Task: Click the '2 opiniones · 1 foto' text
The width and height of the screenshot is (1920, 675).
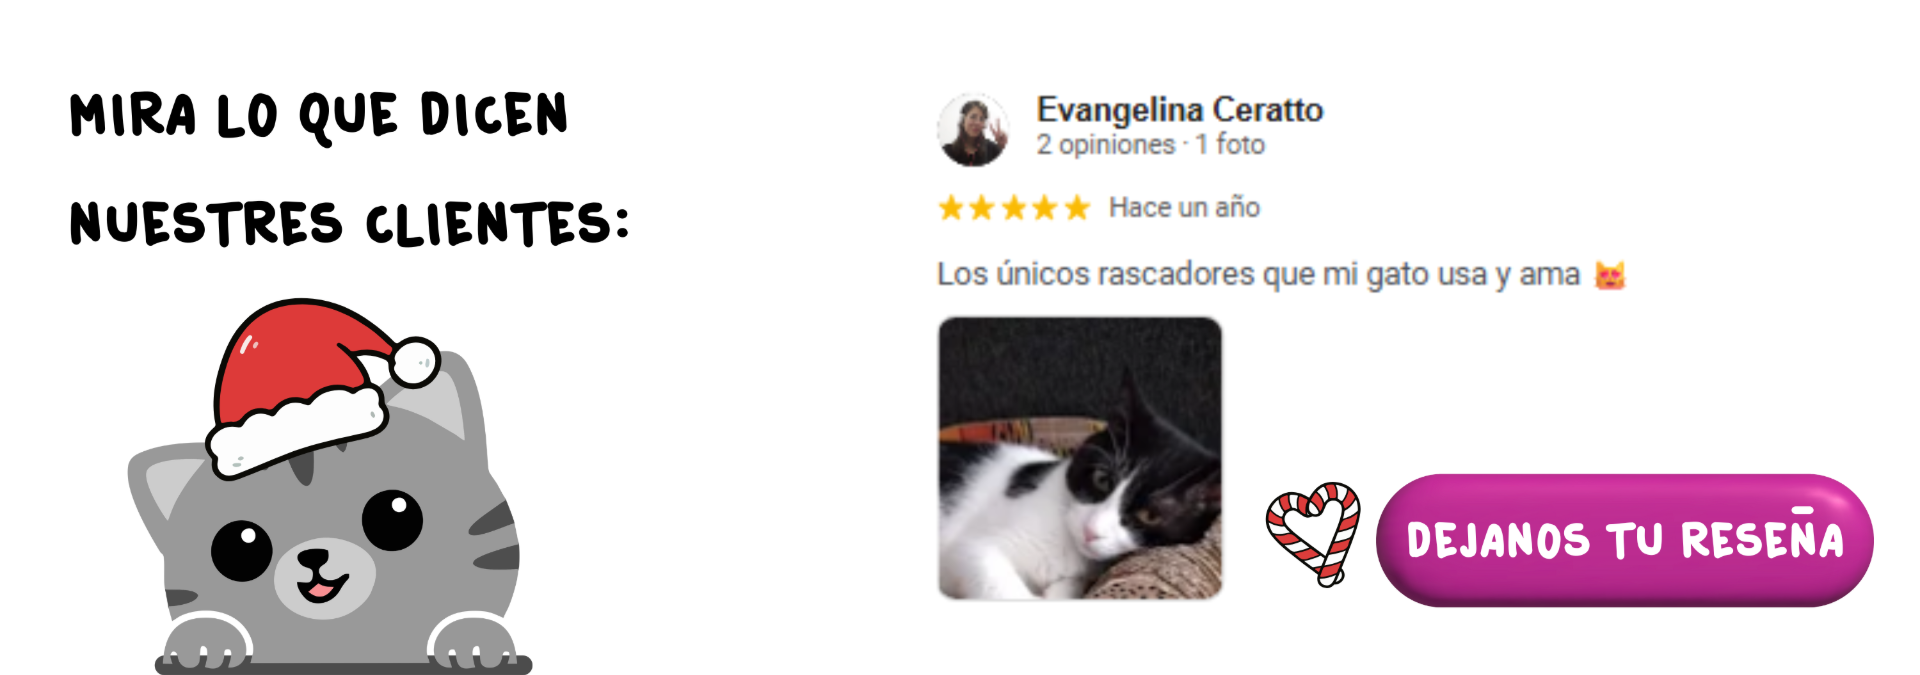Action: pos(1150,145)
